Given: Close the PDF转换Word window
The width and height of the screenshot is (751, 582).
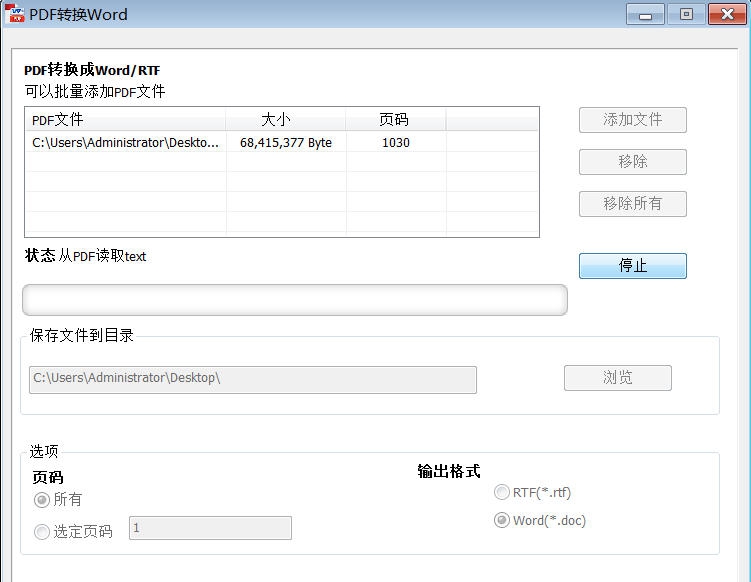Looking at the screenshot, I should [727, 14].
